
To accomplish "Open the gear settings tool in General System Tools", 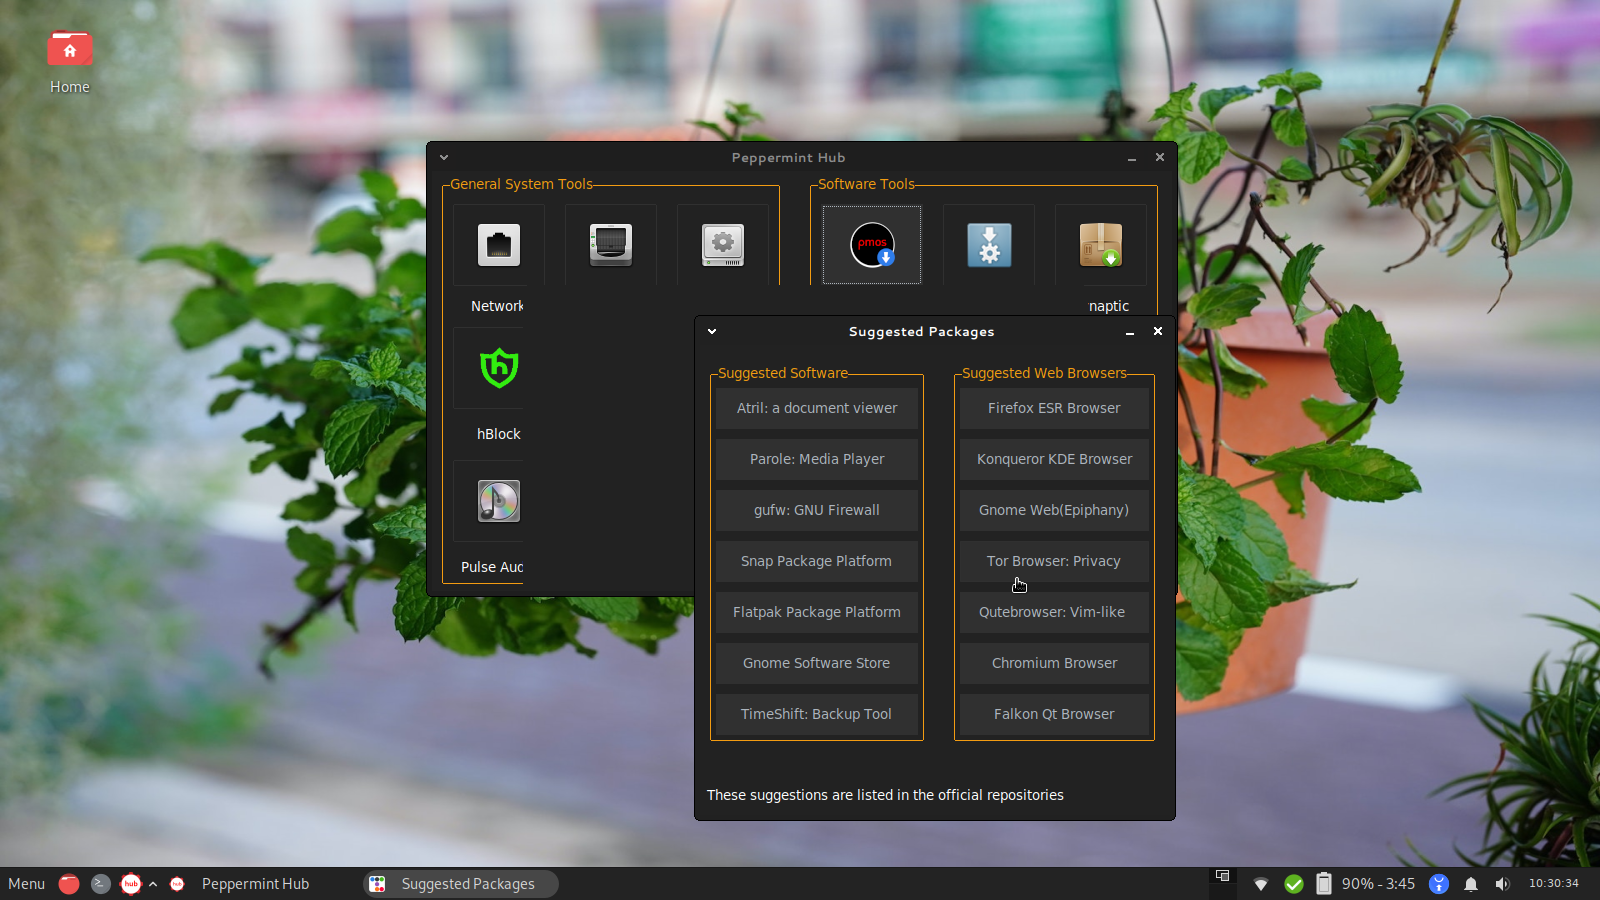I will (722, 245).
